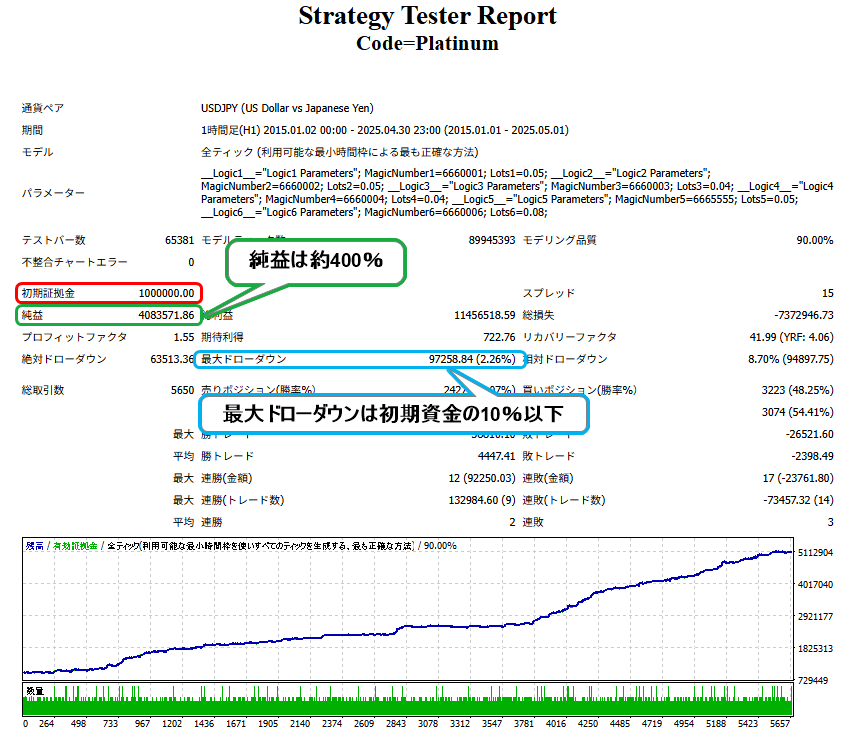This screenshot has height=736, width=849.
Task: Click the 期間 label
Action: tap(32, 131)
